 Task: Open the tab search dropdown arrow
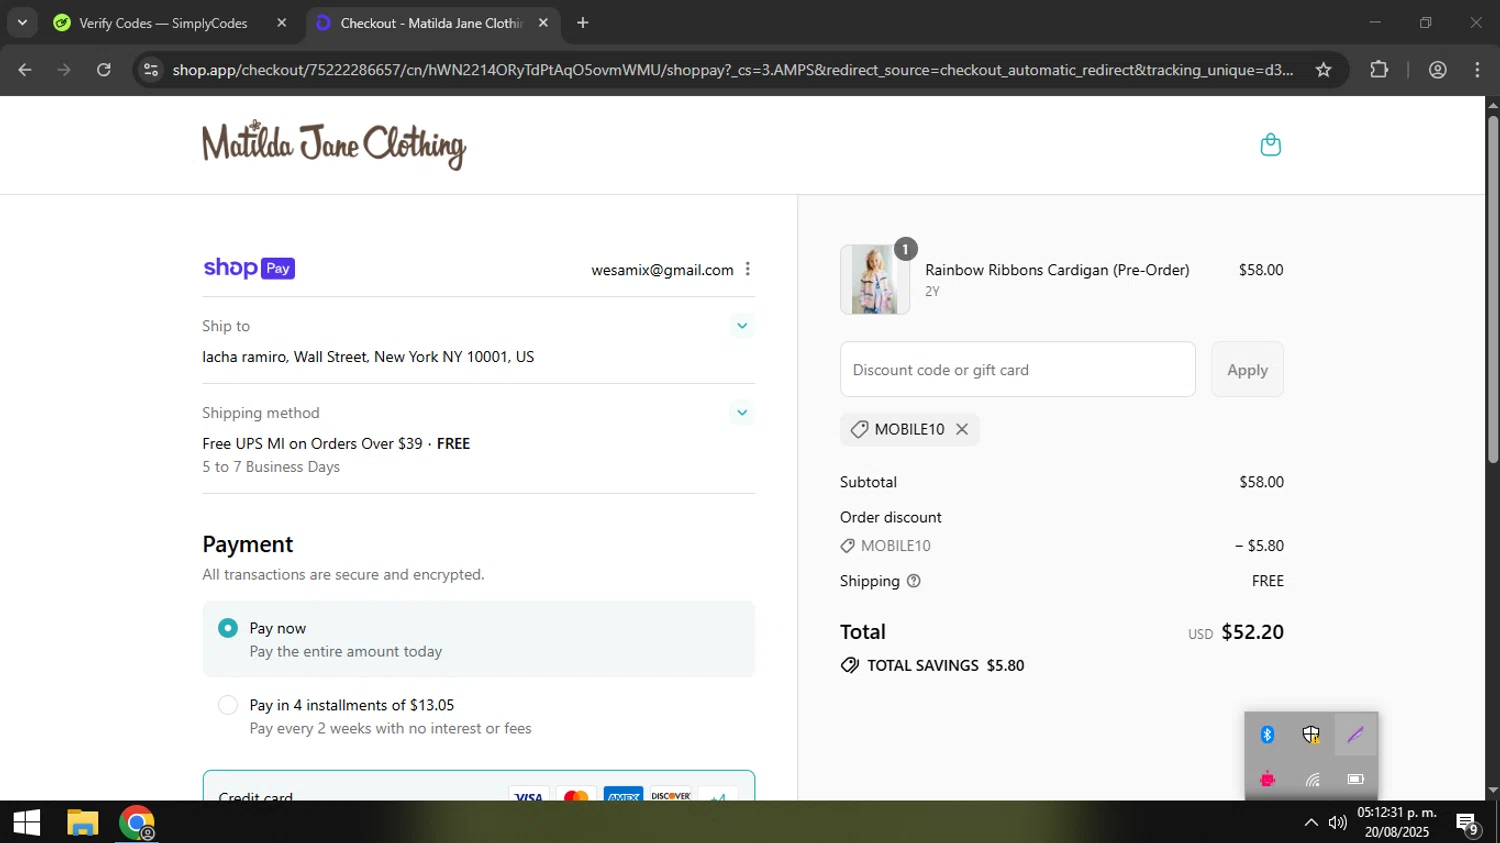click(22, 22)
